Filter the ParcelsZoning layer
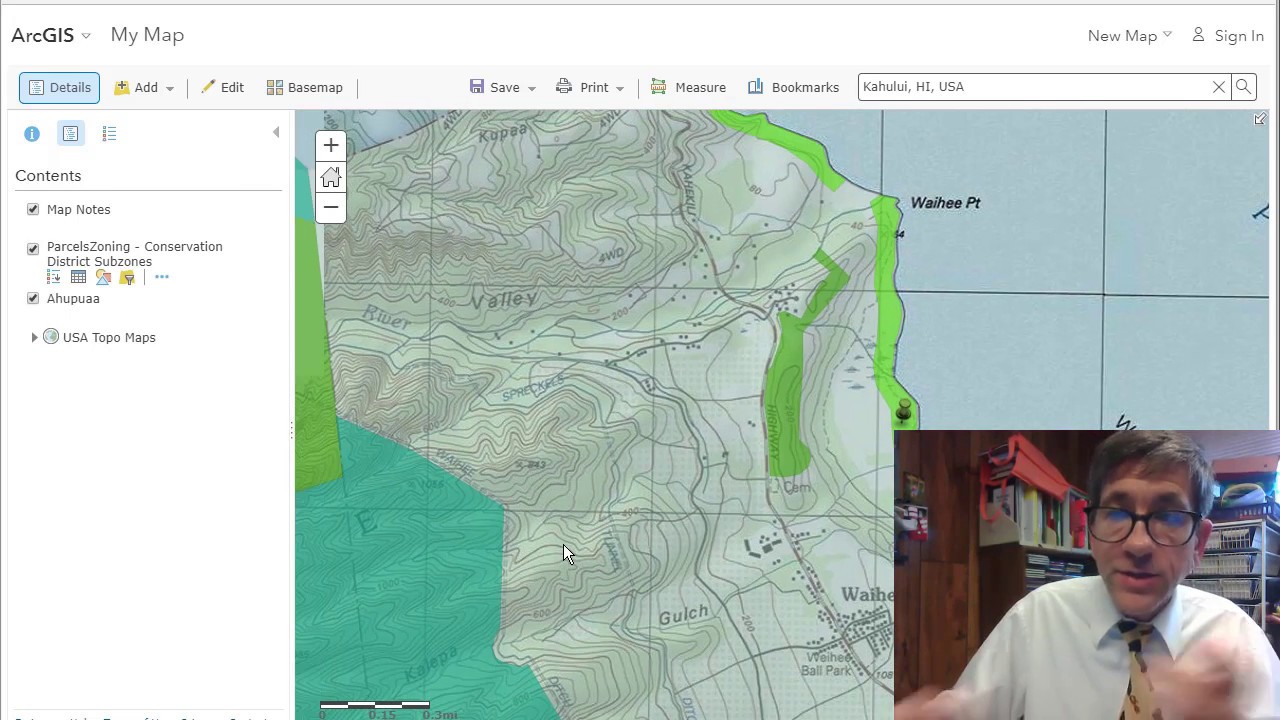This screenshot has width=1280, height=720. click(x=127, y=277)
